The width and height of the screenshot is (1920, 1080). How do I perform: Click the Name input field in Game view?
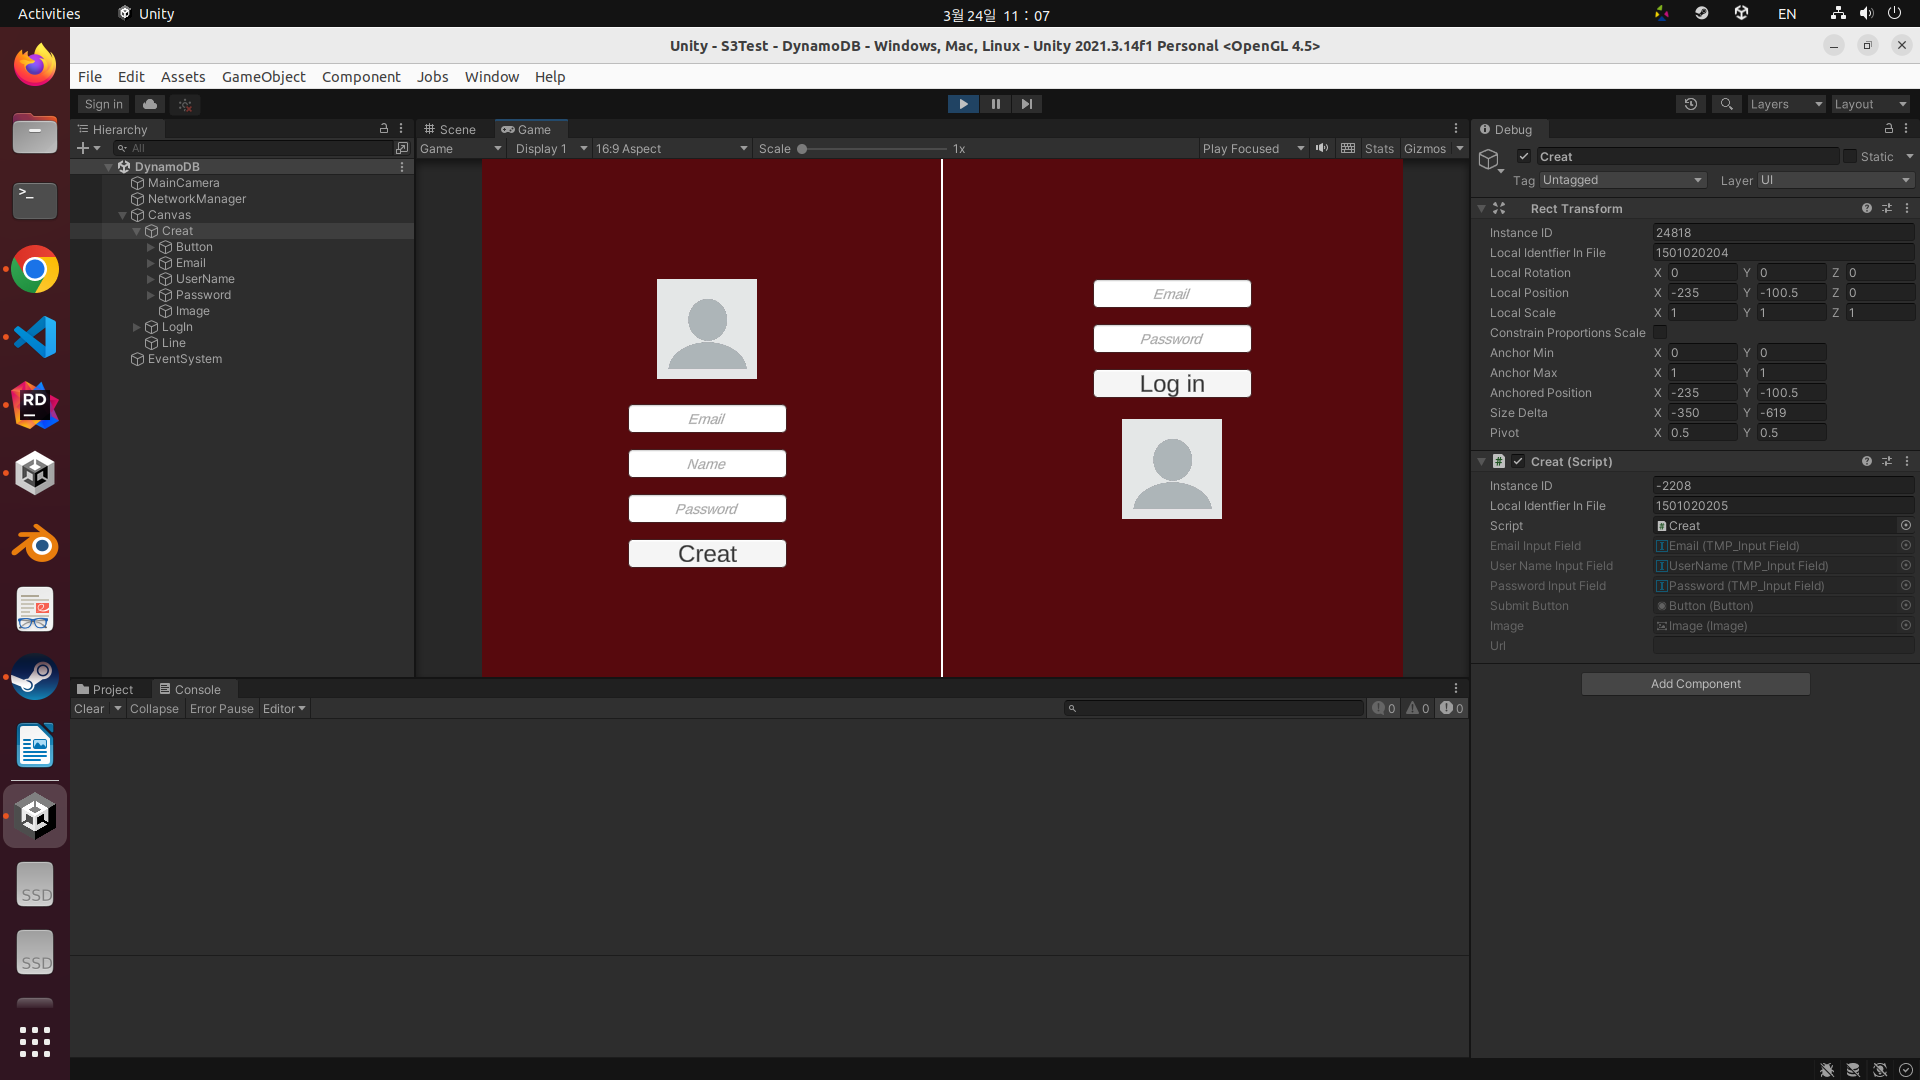(707, 464)
